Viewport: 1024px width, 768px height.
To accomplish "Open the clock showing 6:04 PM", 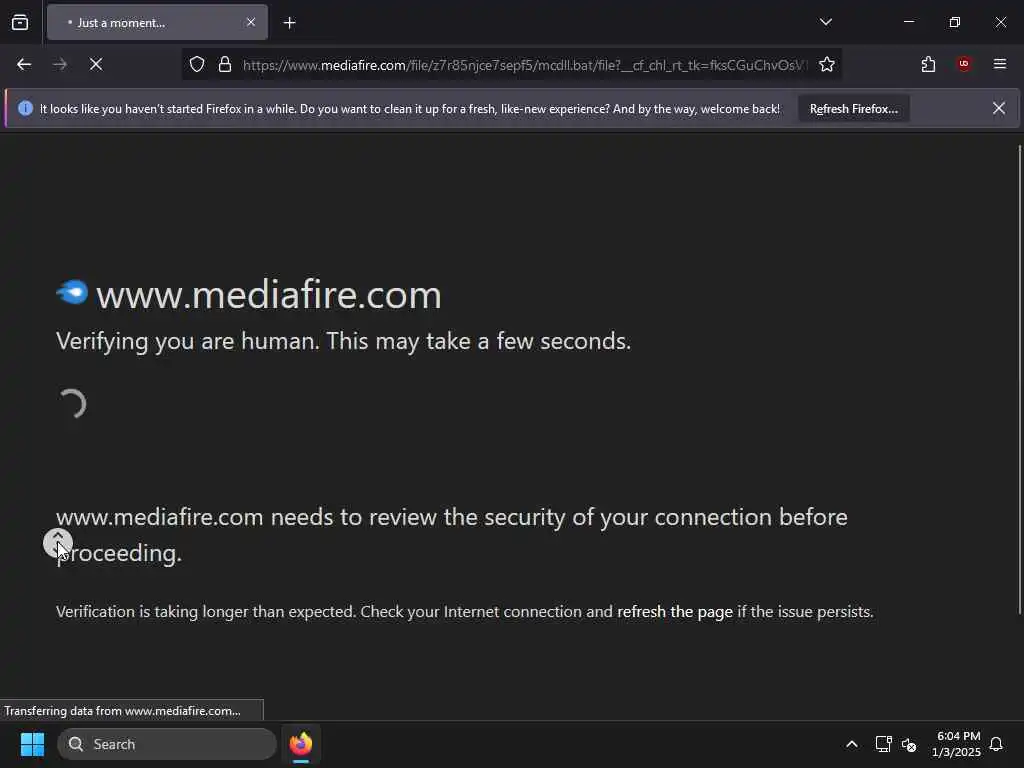I will [x=957, y=744].
